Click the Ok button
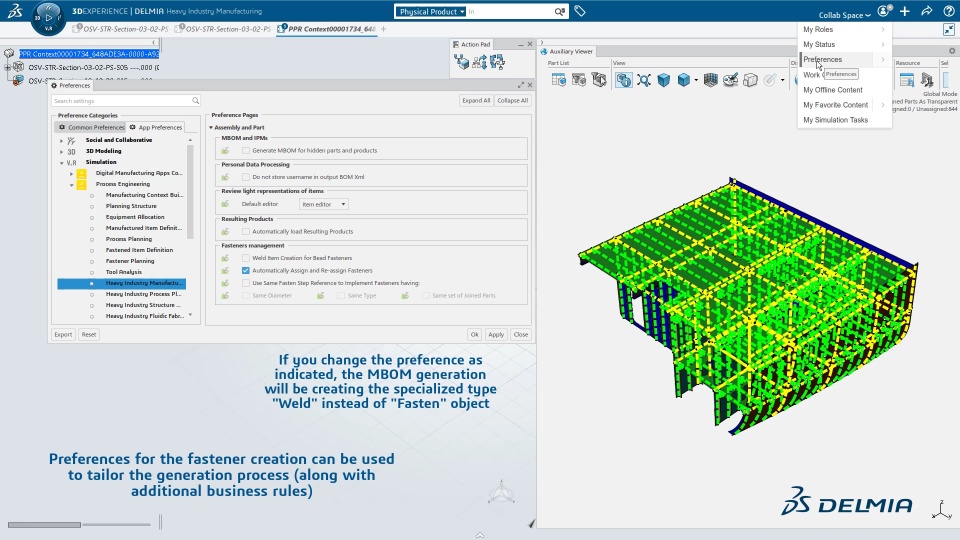The image size is (960, 540). tap(474, 334)
